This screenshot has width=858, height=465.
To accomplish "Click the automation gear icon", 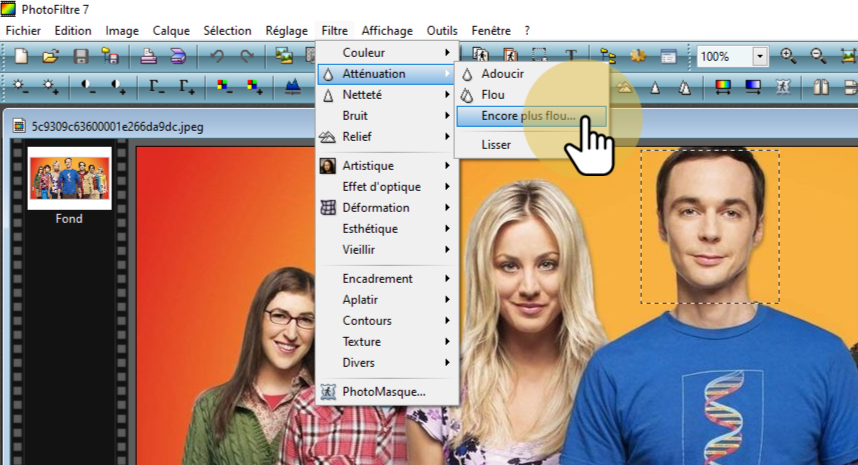I will click(x=637, y=56).
